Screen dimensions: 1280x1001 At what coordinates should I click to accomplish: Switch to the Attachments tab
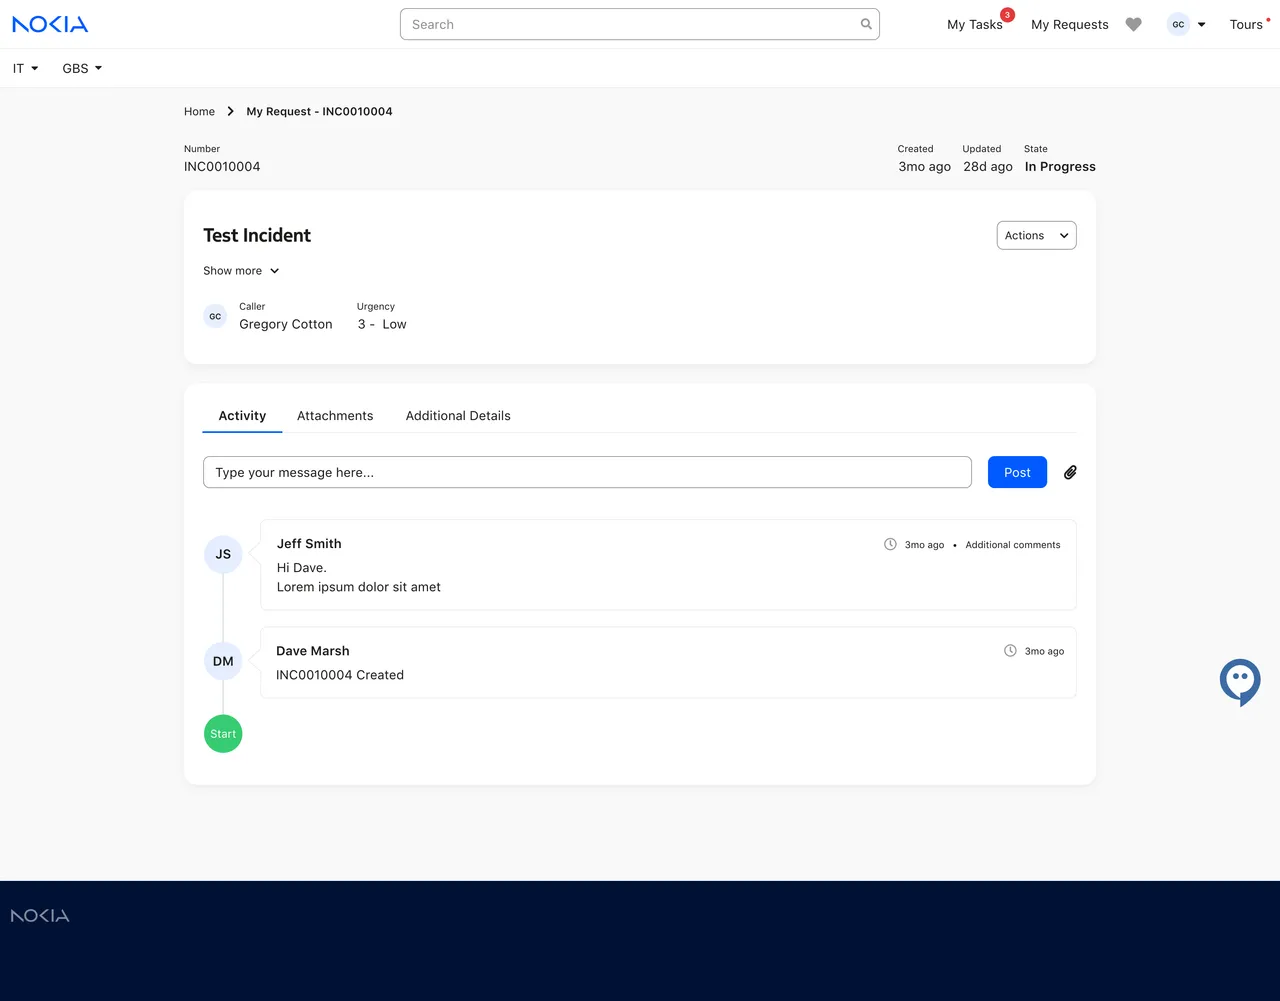(335, 415)
